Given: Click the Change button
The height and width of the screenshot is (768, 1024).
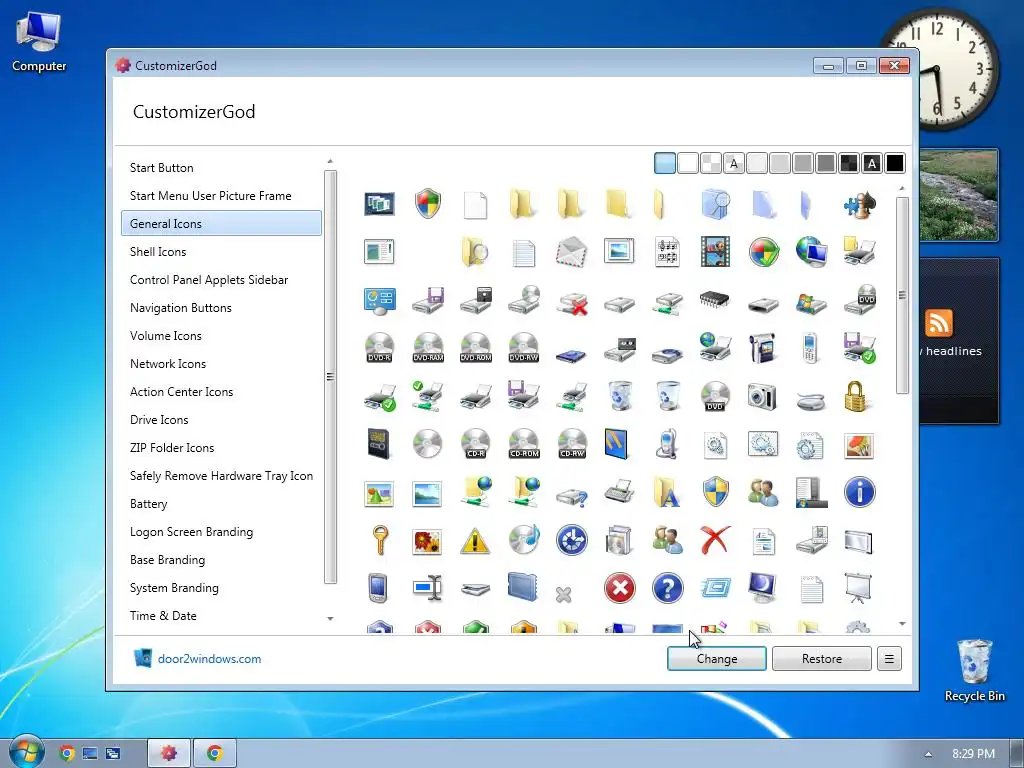Looking at the screenshot, I should pyautogui.click(x=716, y=659).
